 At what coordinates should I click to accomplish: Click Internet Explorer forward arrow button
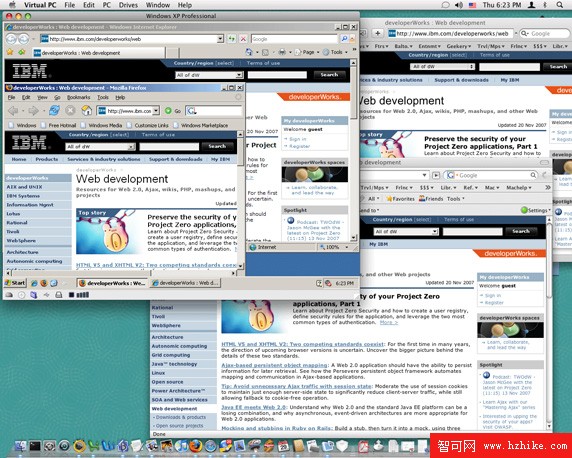coord(24,39)
